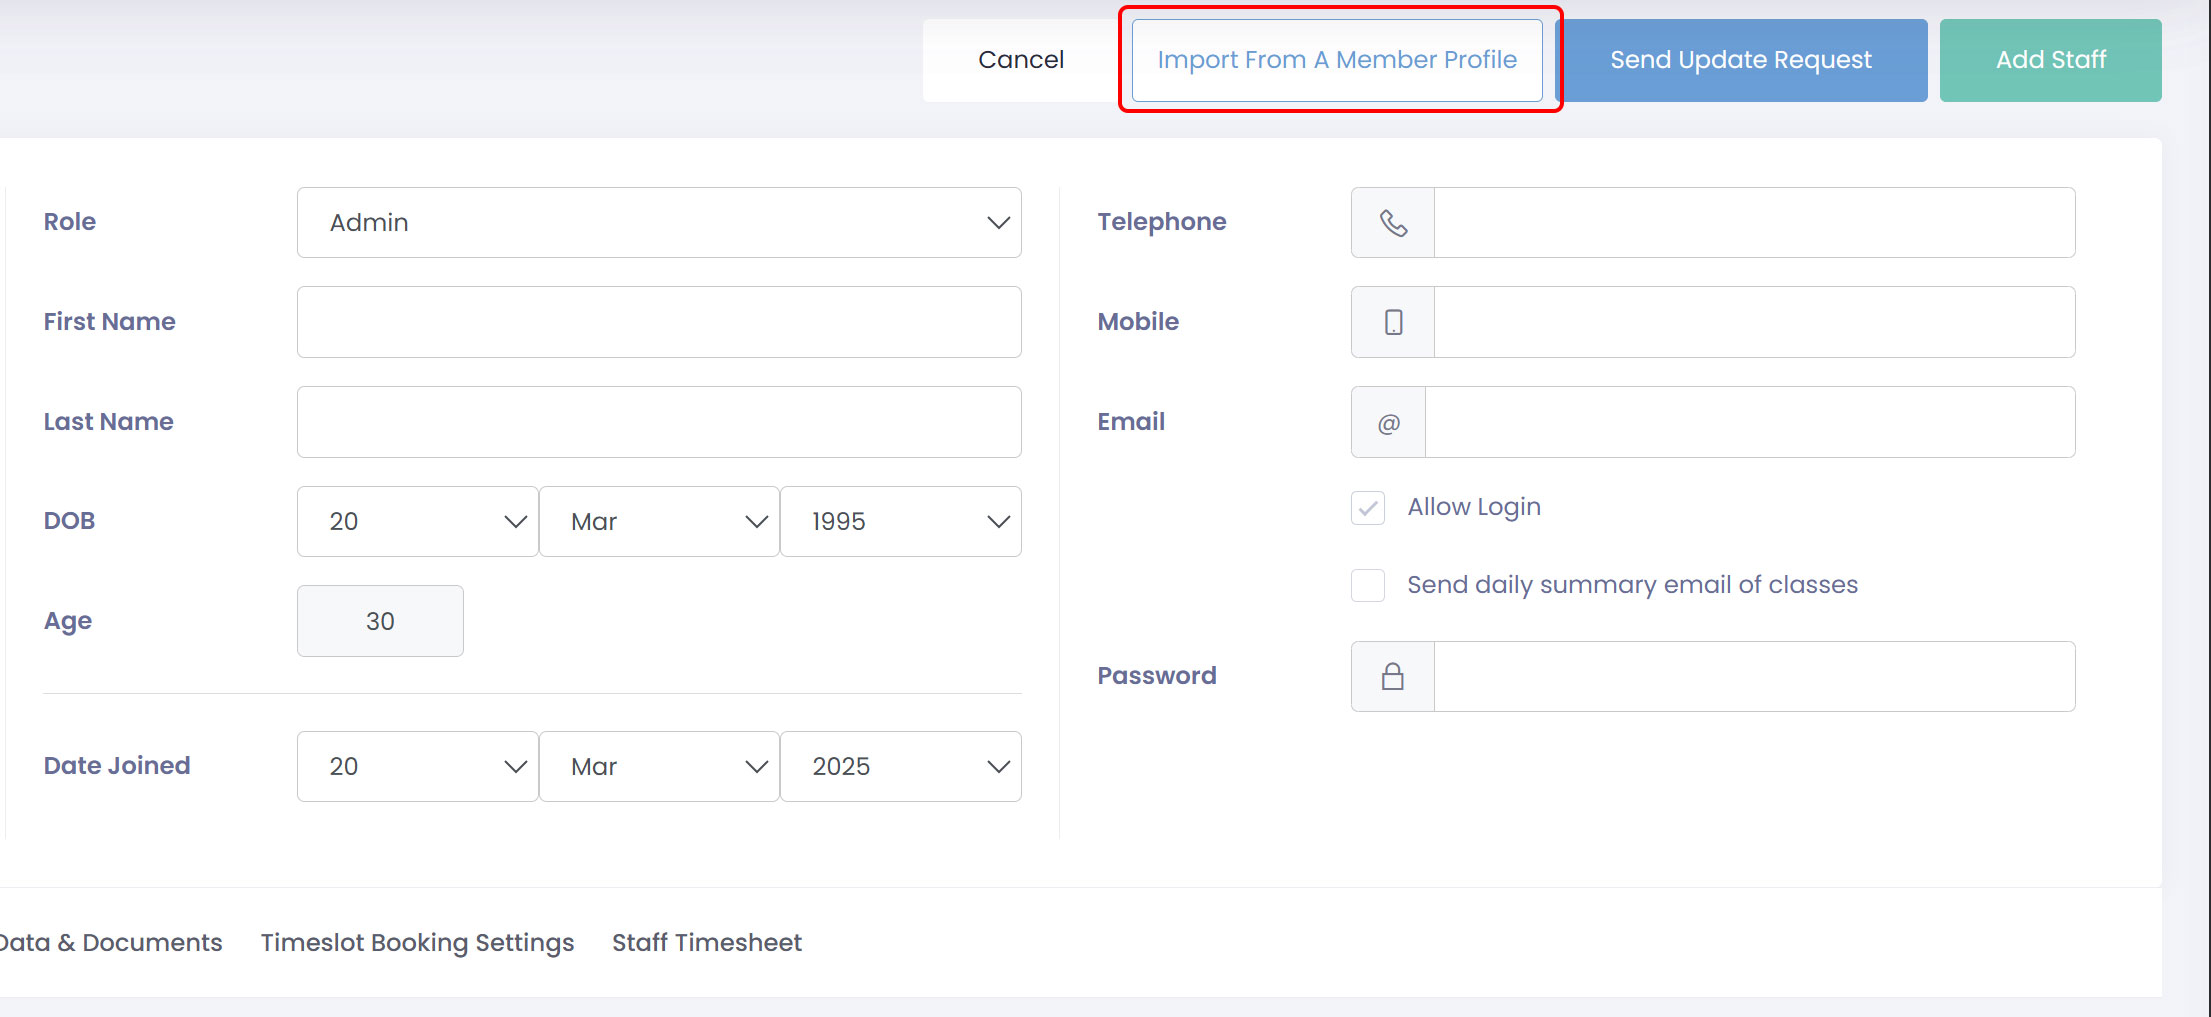
Task: Open the Role dropdown showing Admin
Action: pyautogui.click(x=659, y=222)
